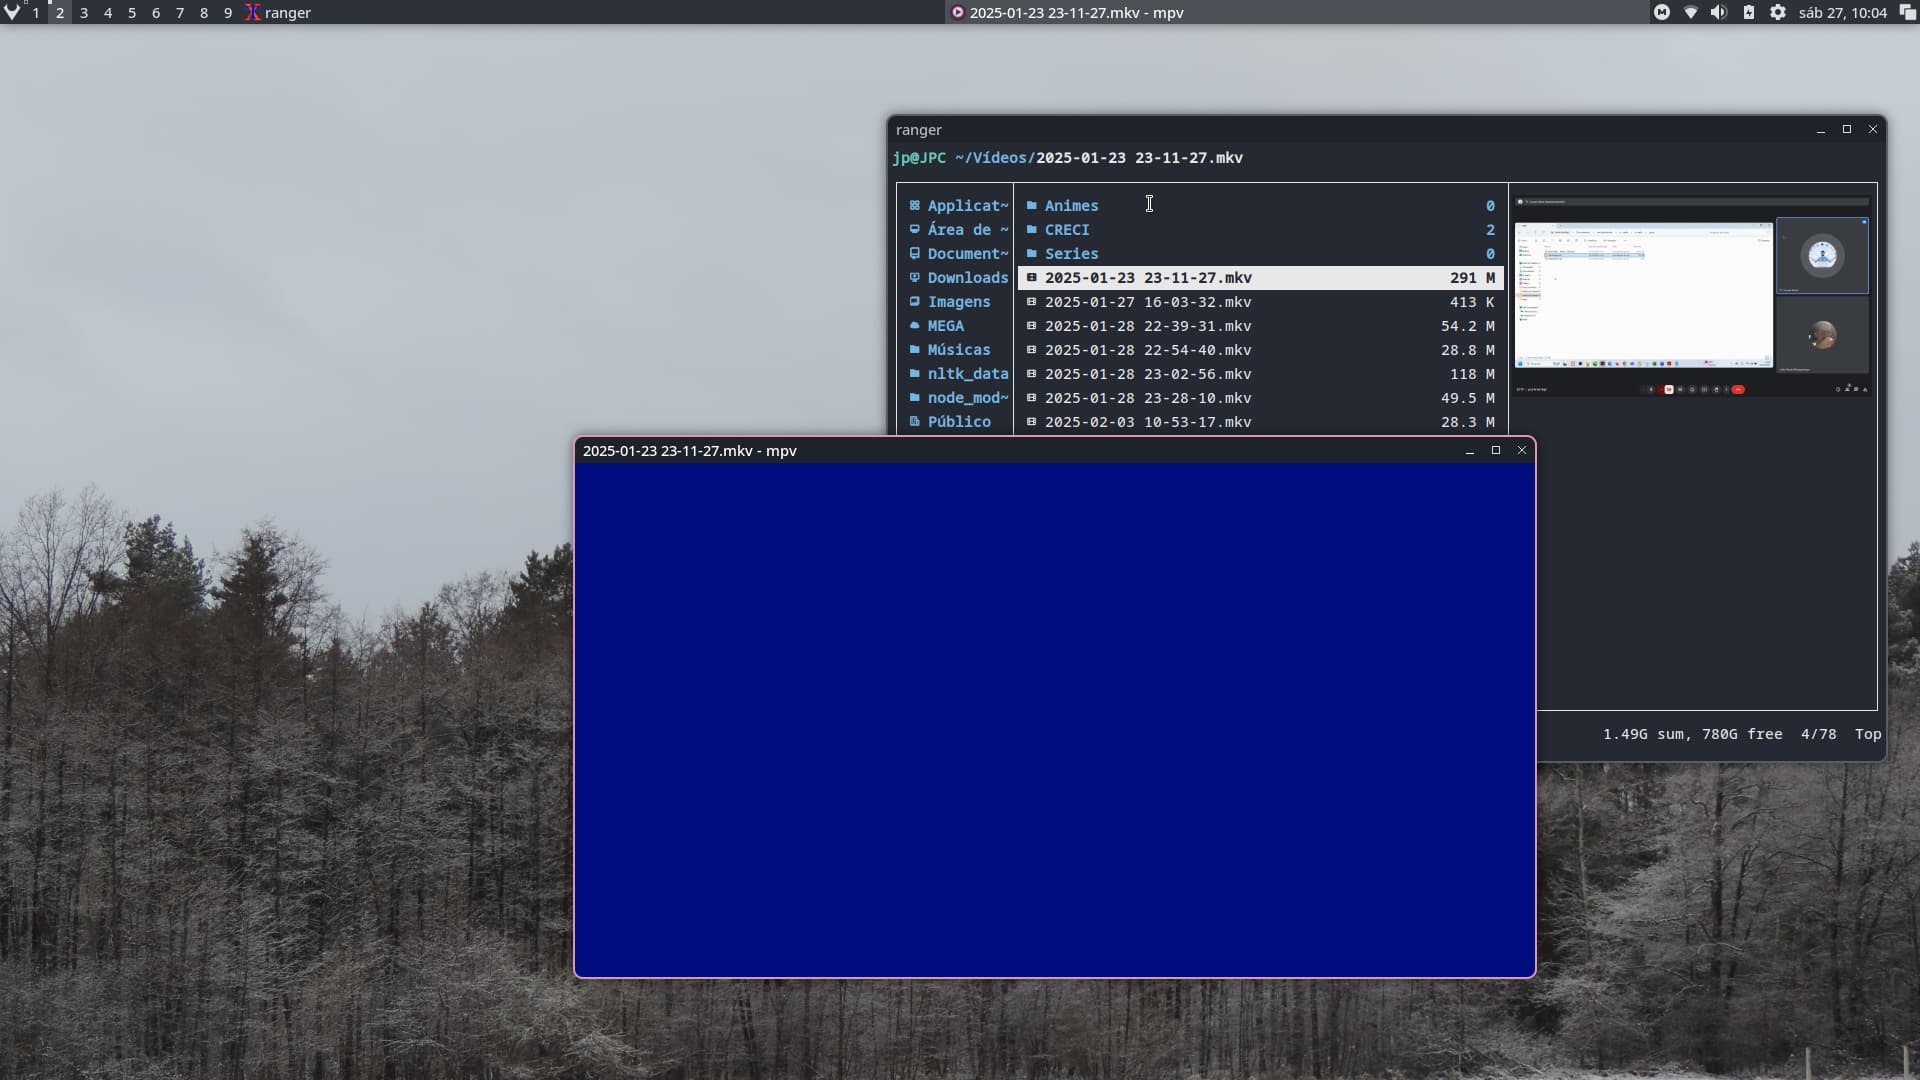Click the volume speaker icon
This screenshot has height=1080, width=1920.
[1718, 13]
